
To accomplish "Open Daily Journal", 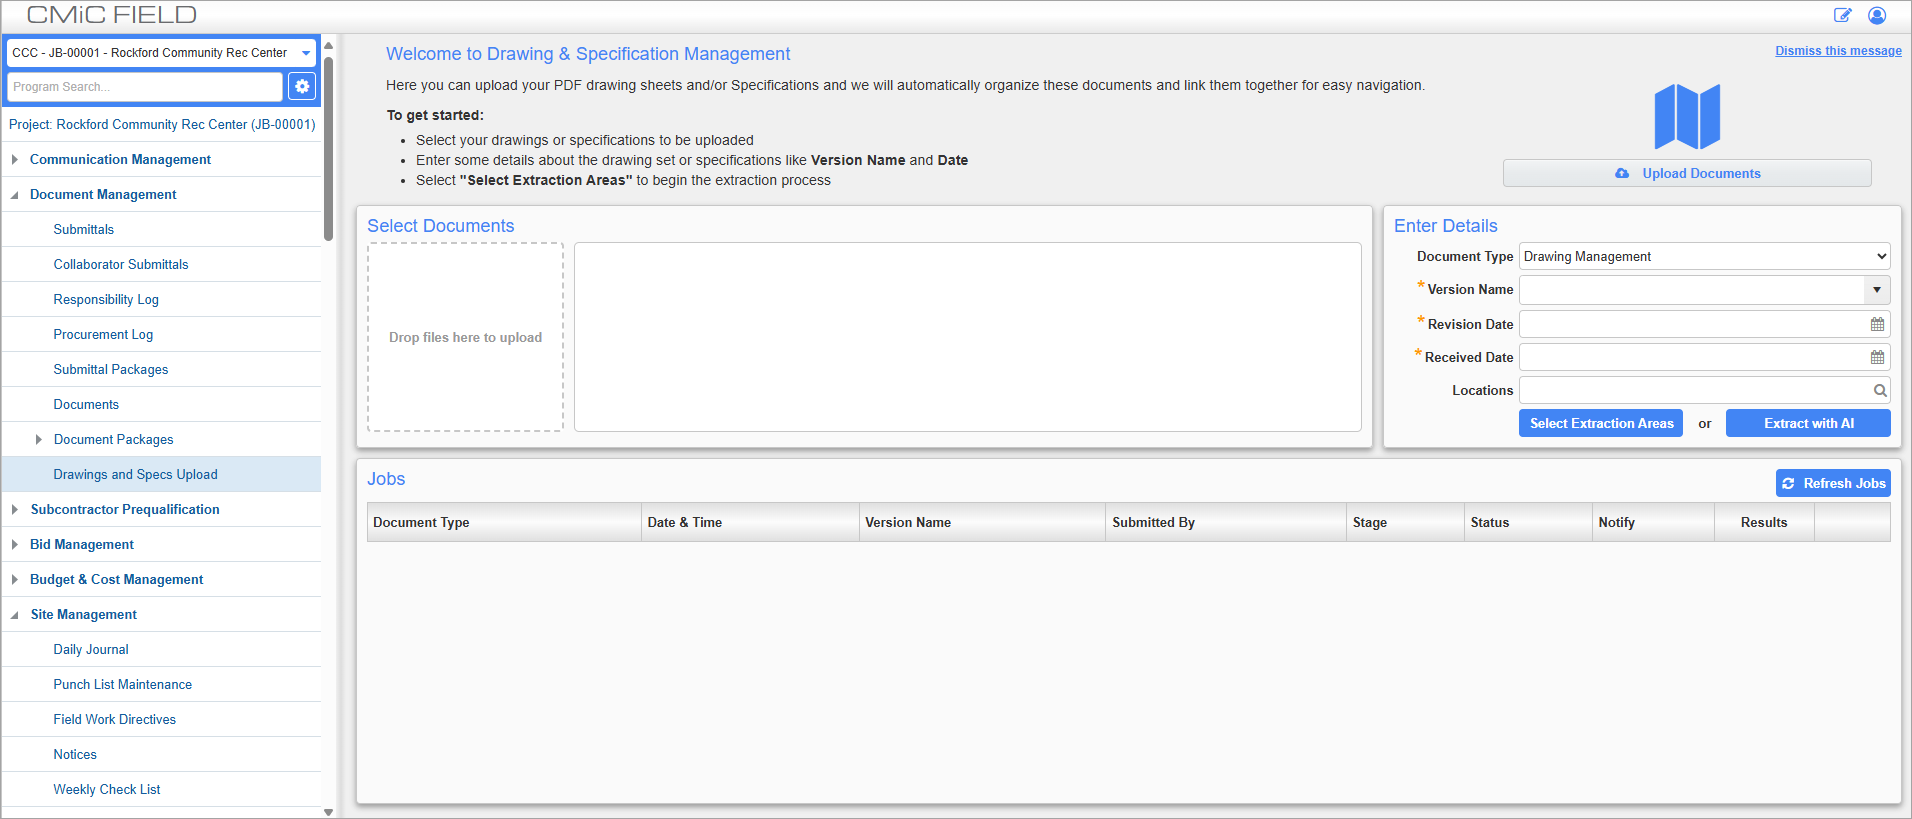I will (91, 649).
